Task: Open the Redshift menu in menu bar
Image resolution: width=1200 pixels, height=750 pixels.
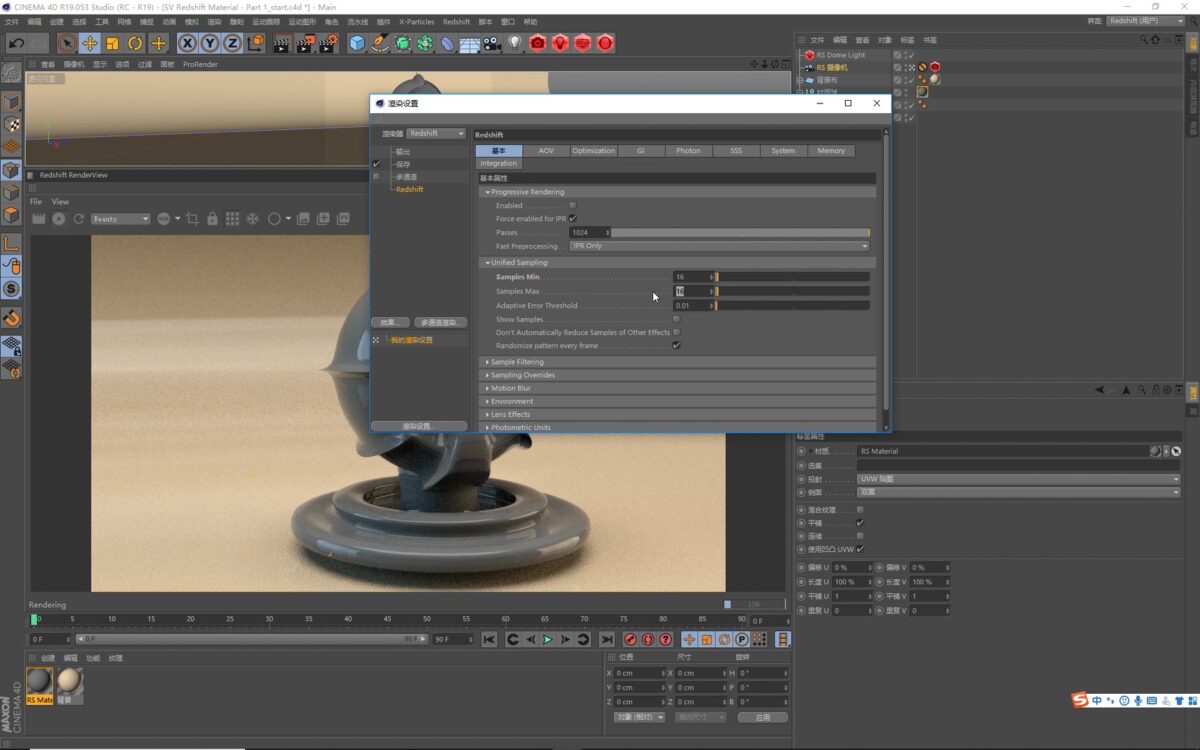Action: (x=456, y=21)
